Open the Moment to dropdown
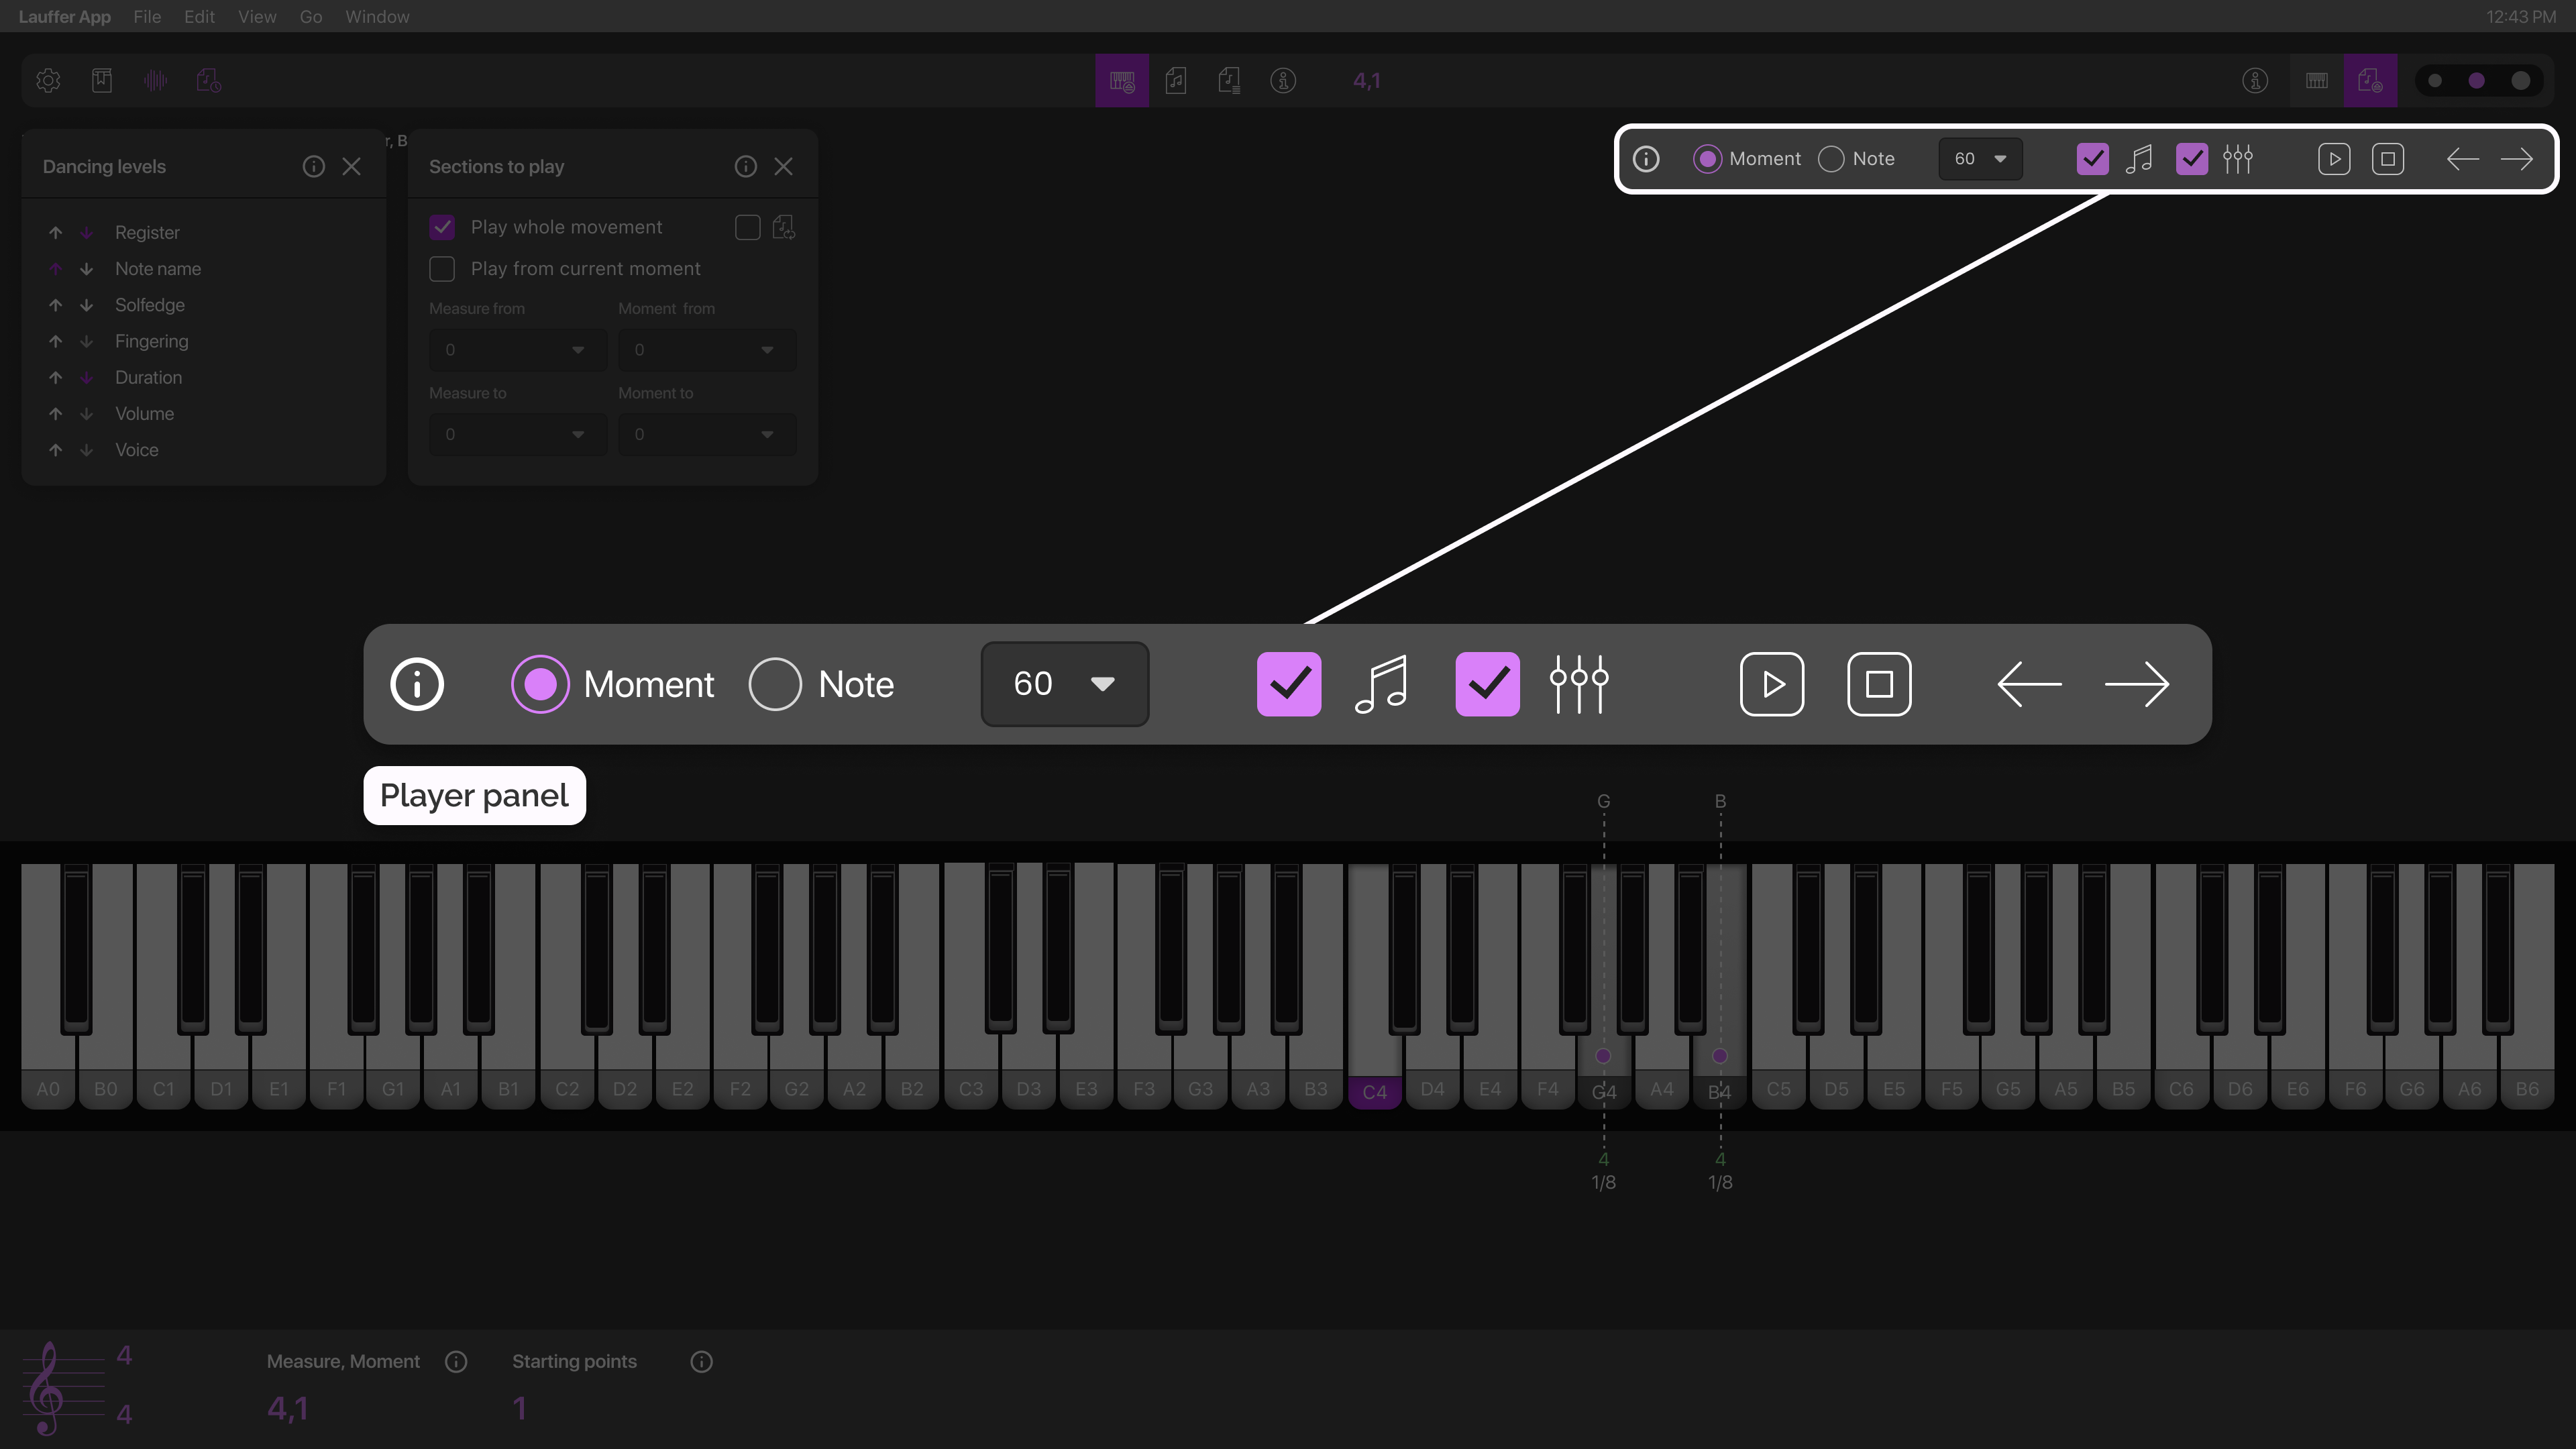Image resolution: width=2576 pixels, height=1449 pixels. pyautogui.click(x=707, y=435)
